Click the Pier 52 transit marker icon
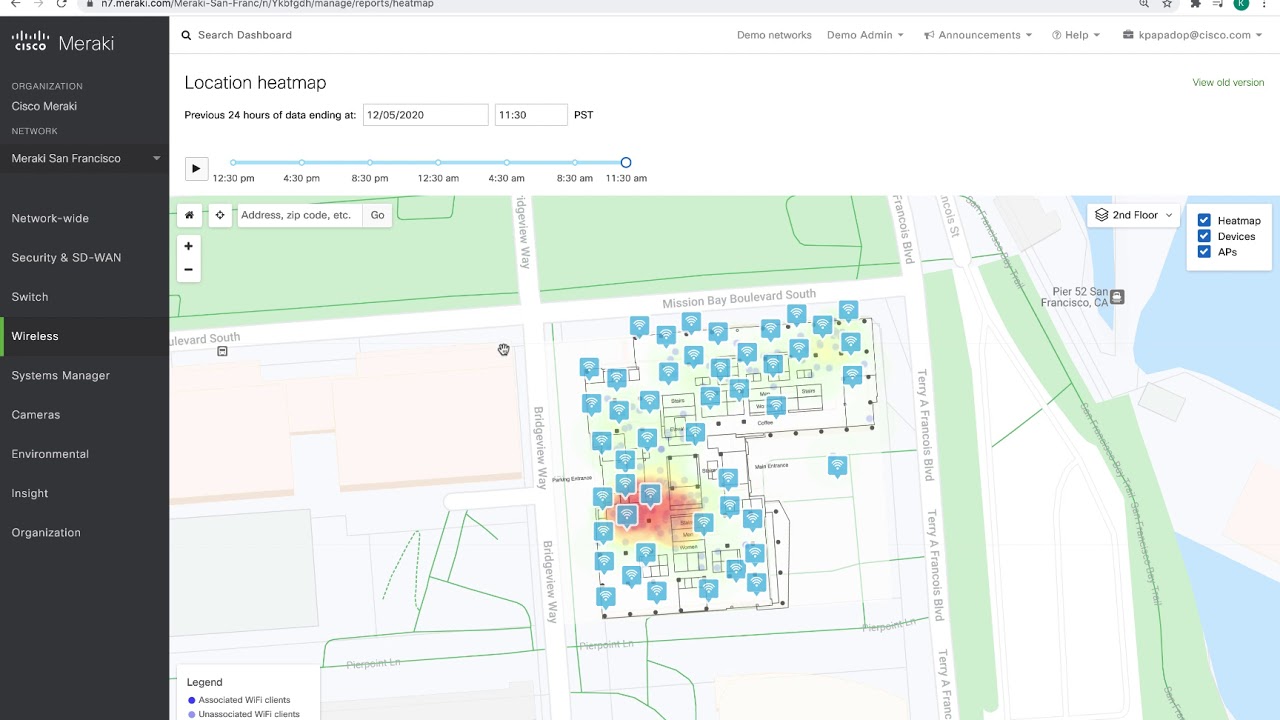Image resolution: width=1280 pixels, height=720 pixels. 1117,297
